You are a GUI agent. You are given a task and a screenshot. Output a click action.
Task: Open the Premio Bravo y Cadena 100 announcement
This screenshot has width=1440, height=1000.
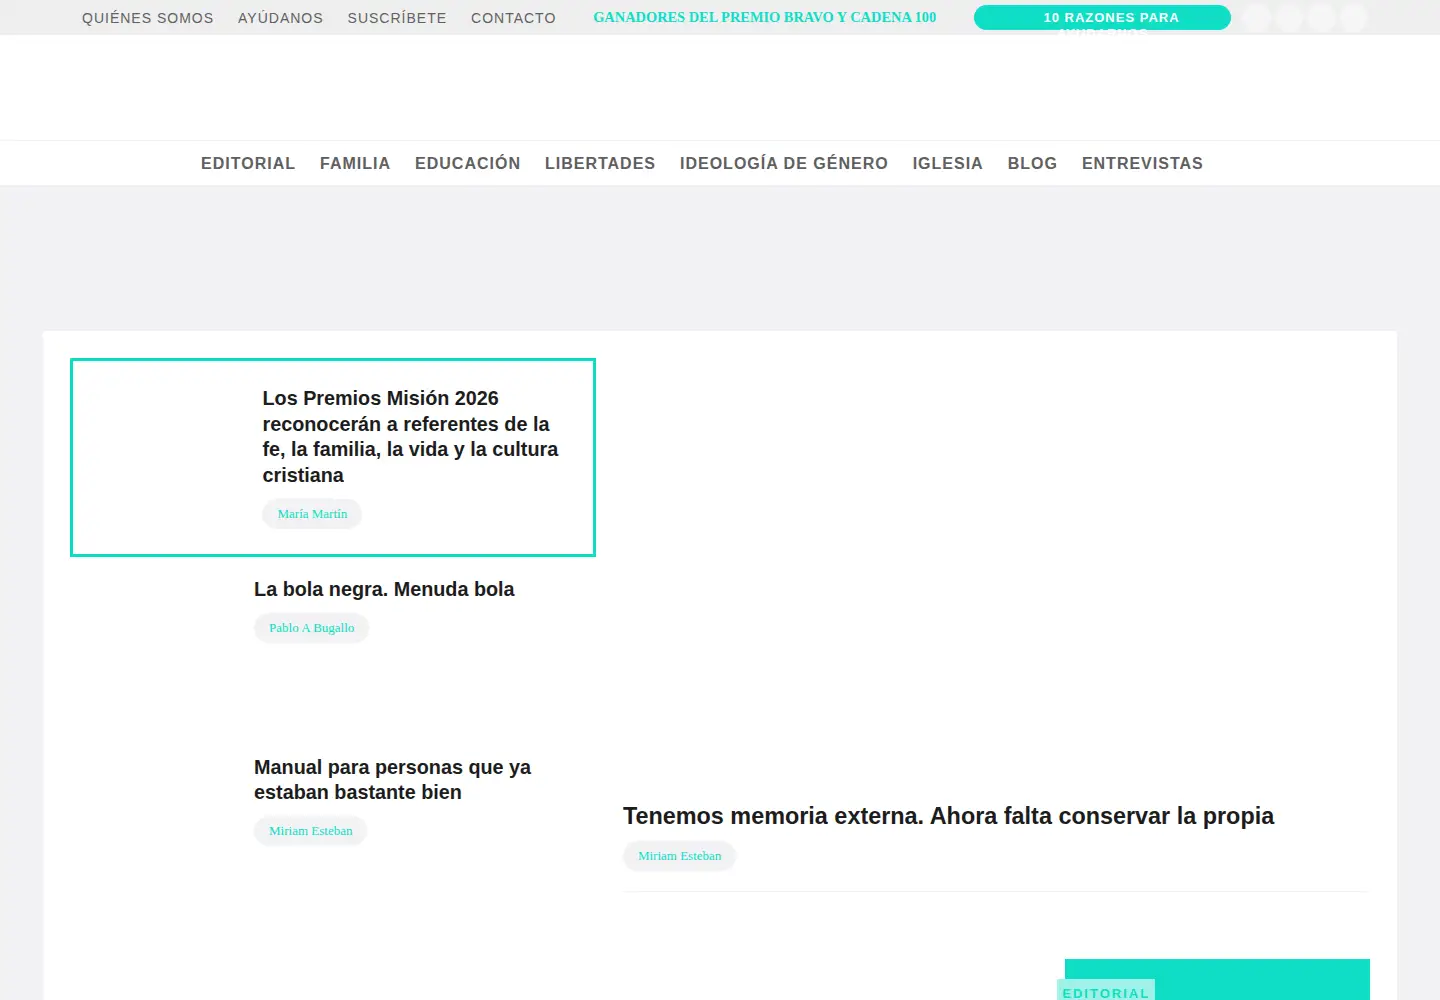765,17
